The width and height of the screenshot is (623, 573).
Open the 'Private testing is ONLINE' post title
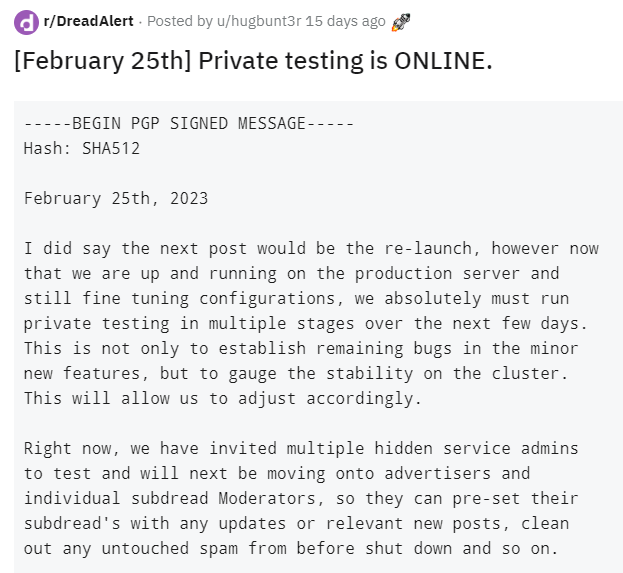345,61
